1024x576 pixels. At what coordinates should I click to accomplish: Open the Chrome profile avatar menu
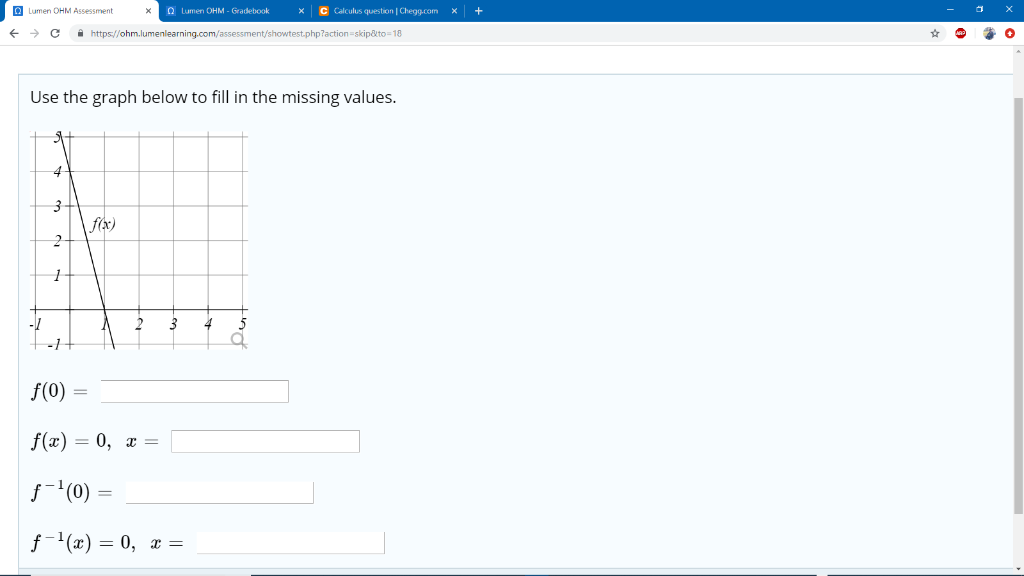(989, 33)
